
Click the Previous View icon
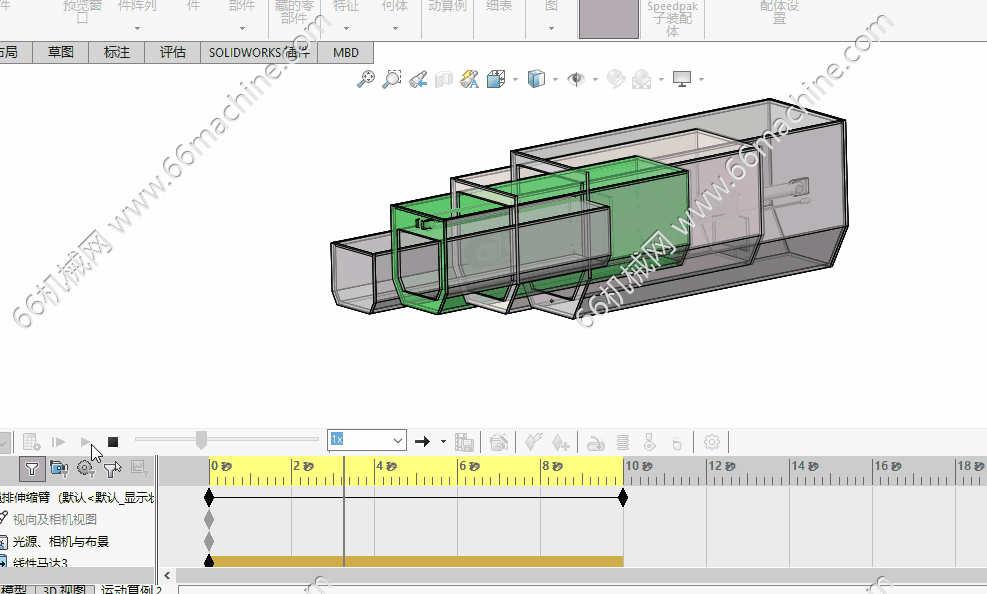tap(418, 79)
